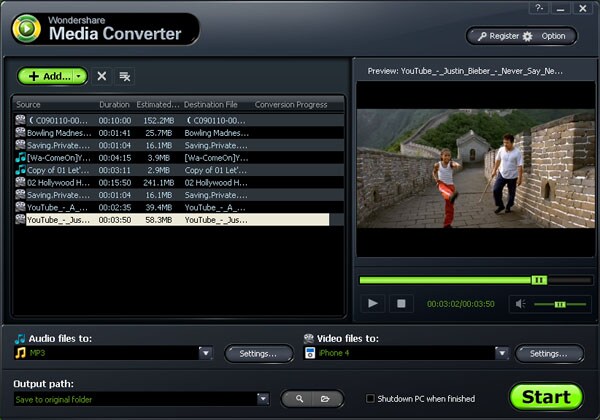Click video icon of YouTube_-_Jus row

(20, 219)
